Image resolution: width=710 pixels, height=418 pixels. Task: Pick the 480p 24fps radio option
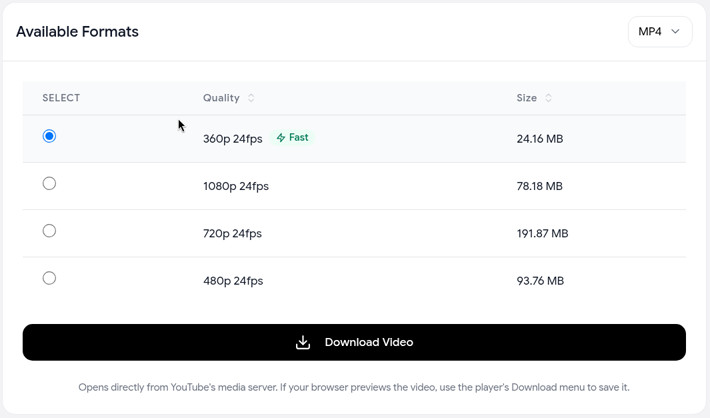click(49, 278)
